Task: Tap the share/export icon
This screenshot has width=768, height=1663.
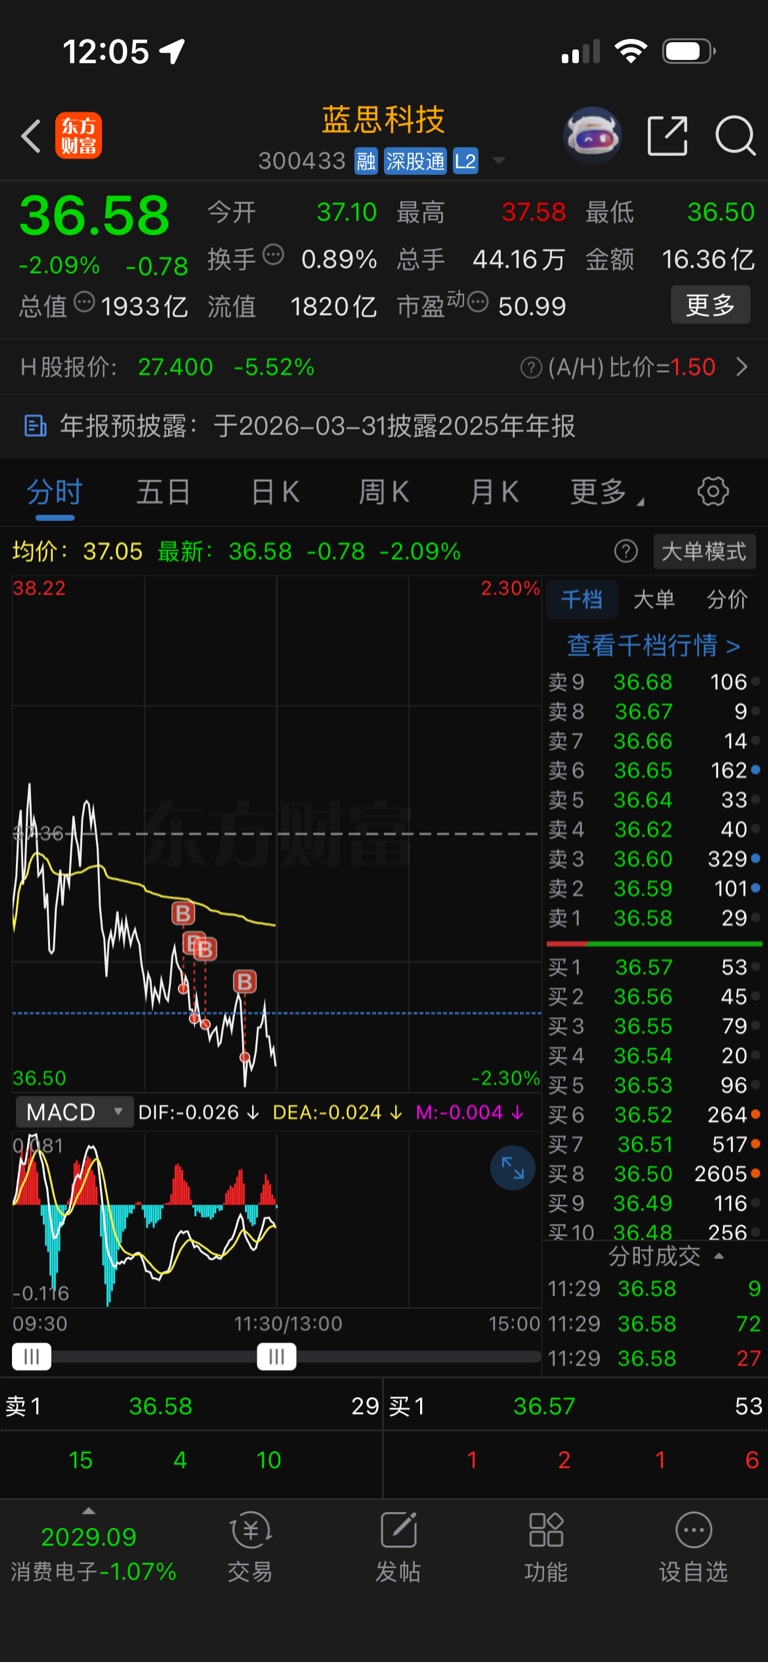Action: [x=668, y=136]
